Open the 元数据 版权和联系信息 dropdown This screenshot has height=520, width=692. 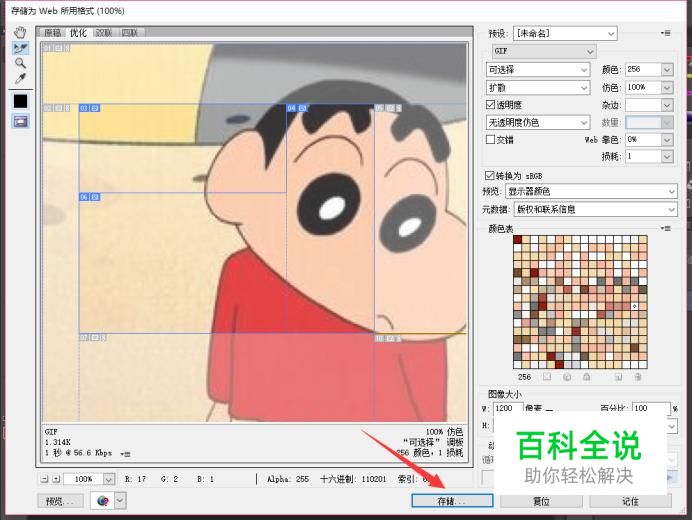(x=595, y=209)
